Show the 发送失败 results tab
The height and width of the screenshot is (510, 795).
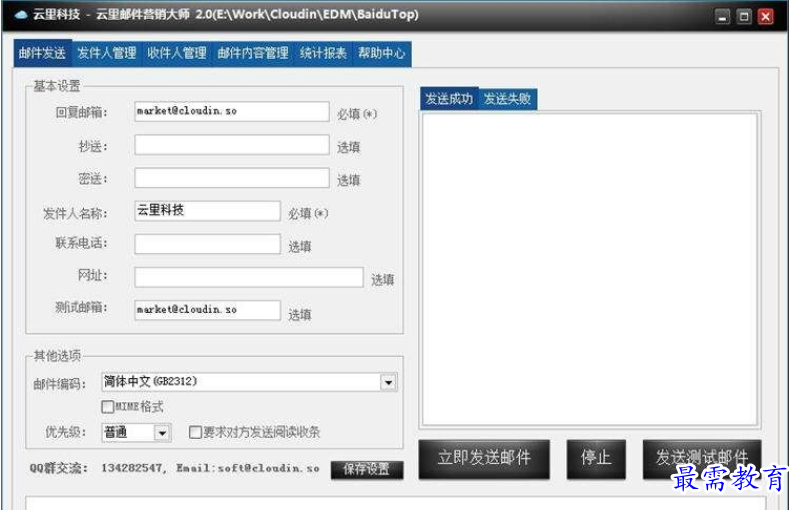coord(507,98)
